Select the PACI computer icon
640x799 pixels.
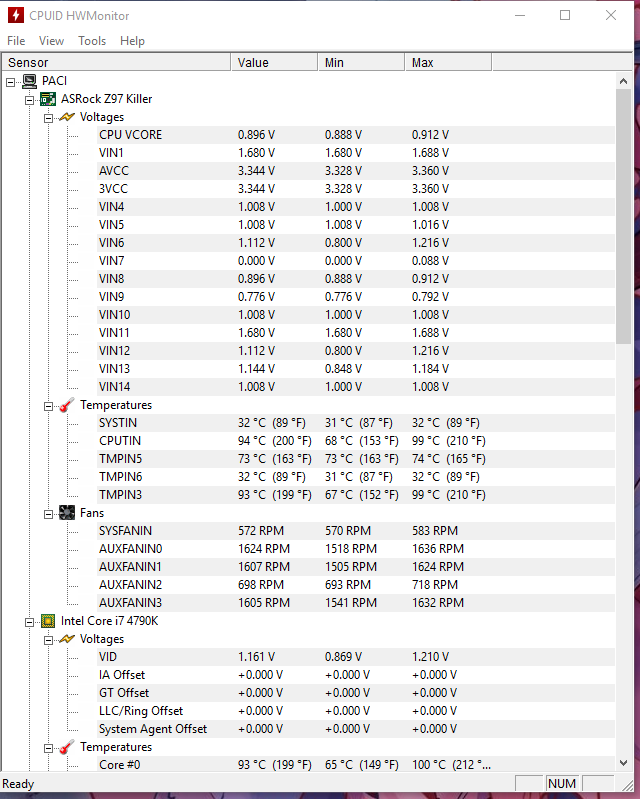(30, 81)
